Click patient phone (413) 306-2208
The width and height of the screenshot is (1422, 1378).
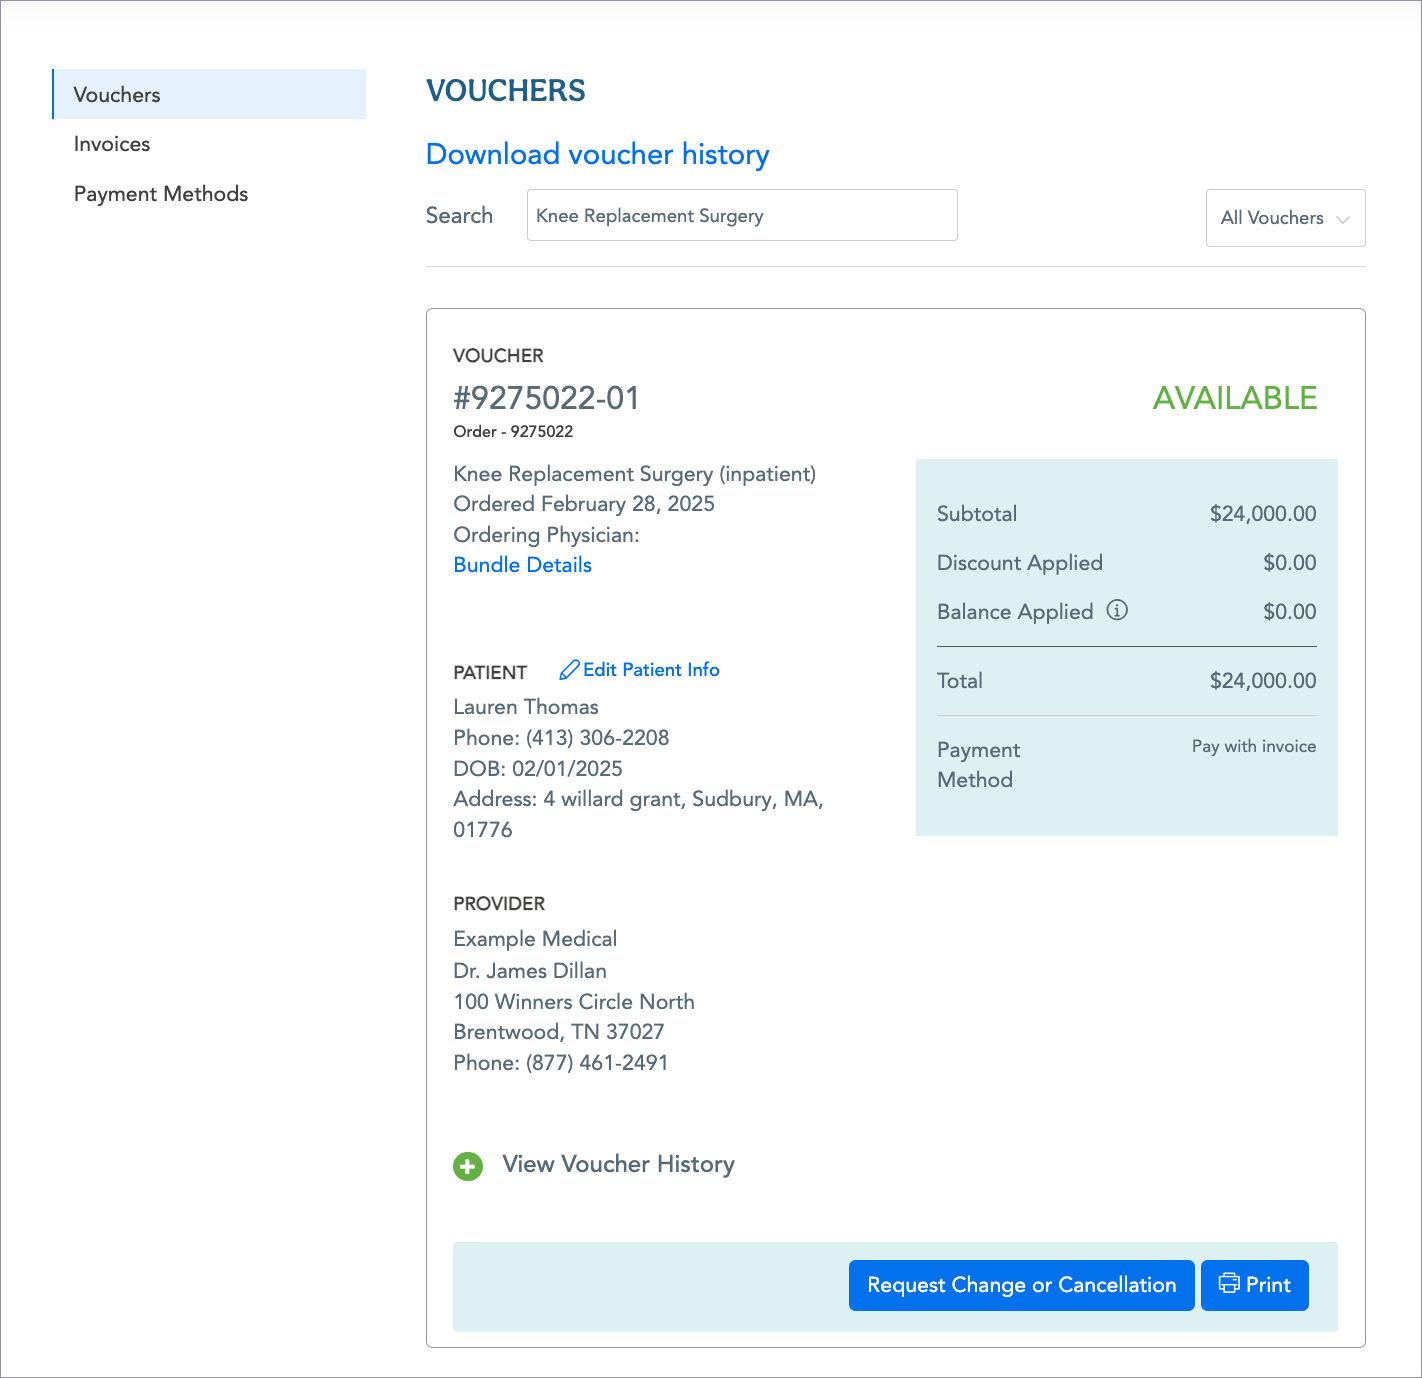click(x=597, y=738)
